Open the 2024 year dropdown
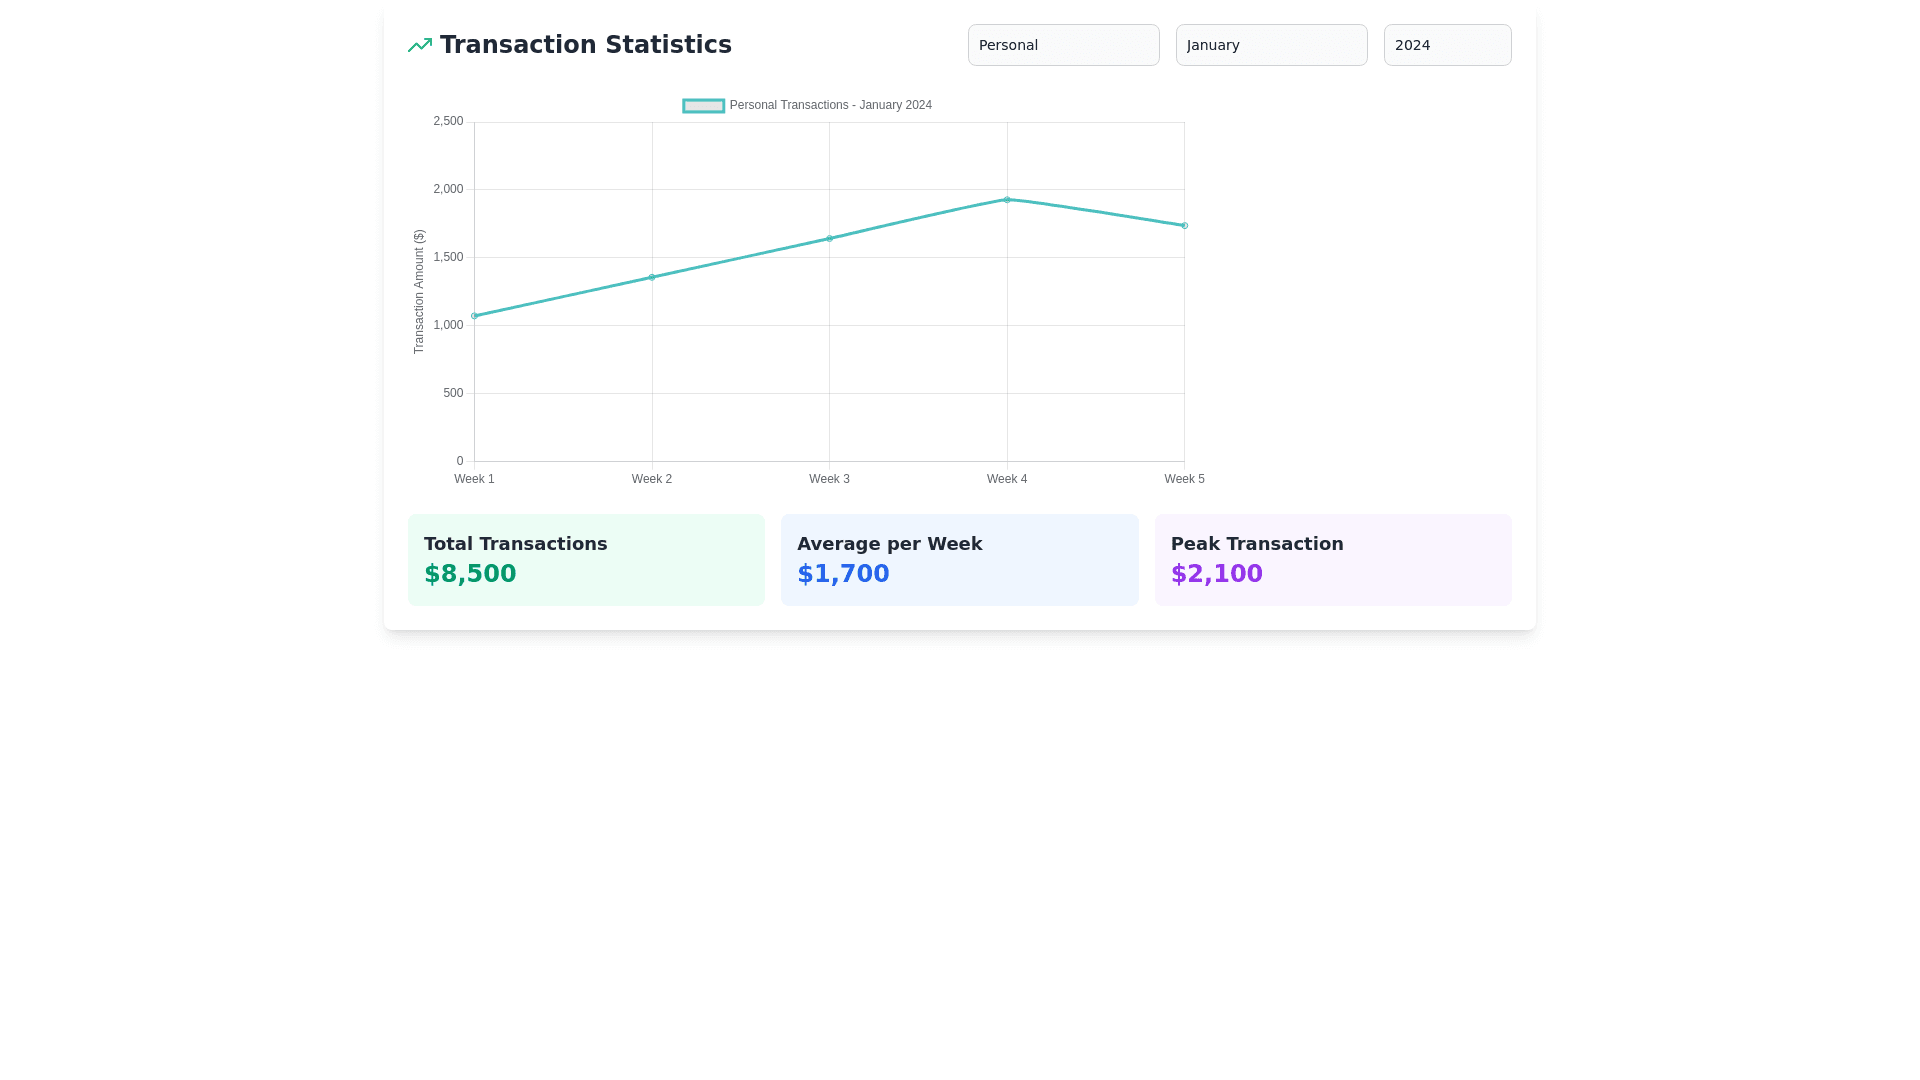Screen dimensions: 1920x1080 point(1447,45)
